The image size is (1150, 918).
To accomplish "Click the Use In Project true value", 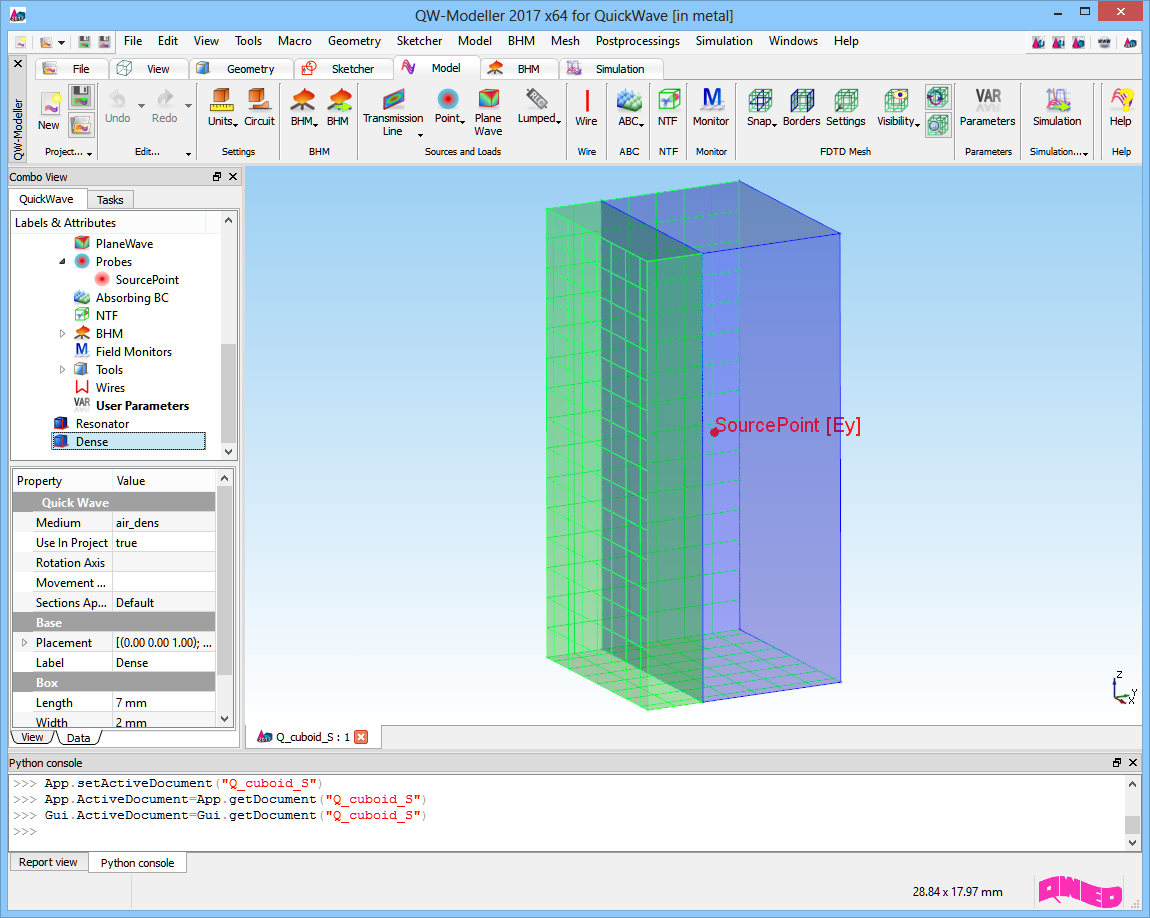I will click(x=164, y=543).
